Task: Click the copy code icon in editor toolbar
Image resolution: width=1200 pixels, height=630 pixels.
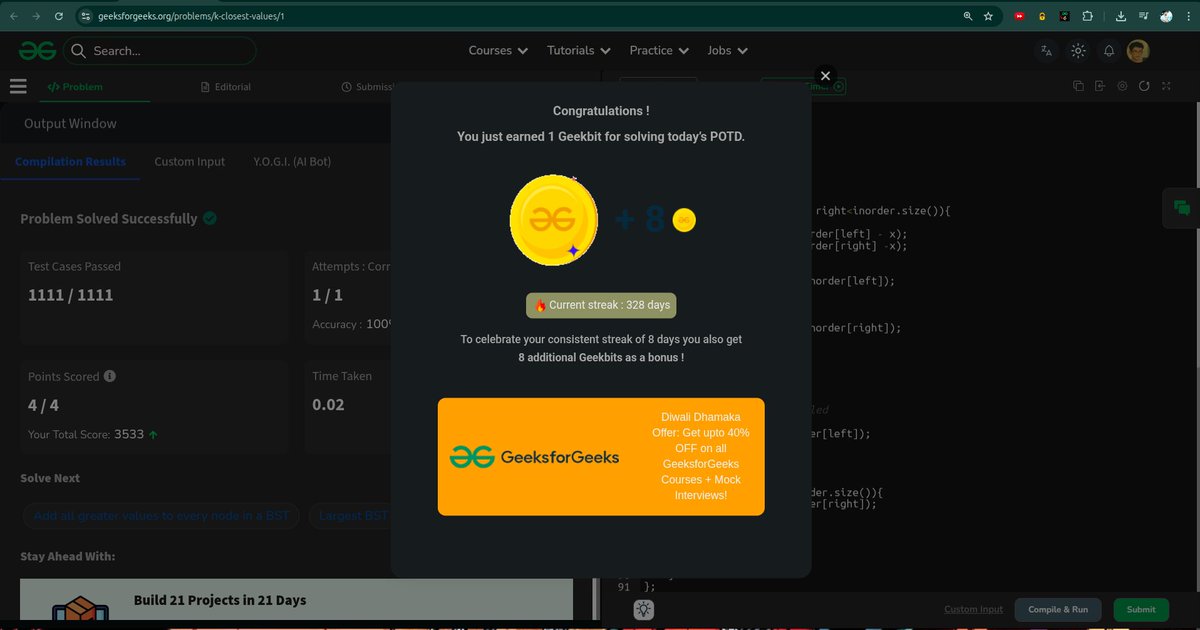Action: [x=1078, y=86]
